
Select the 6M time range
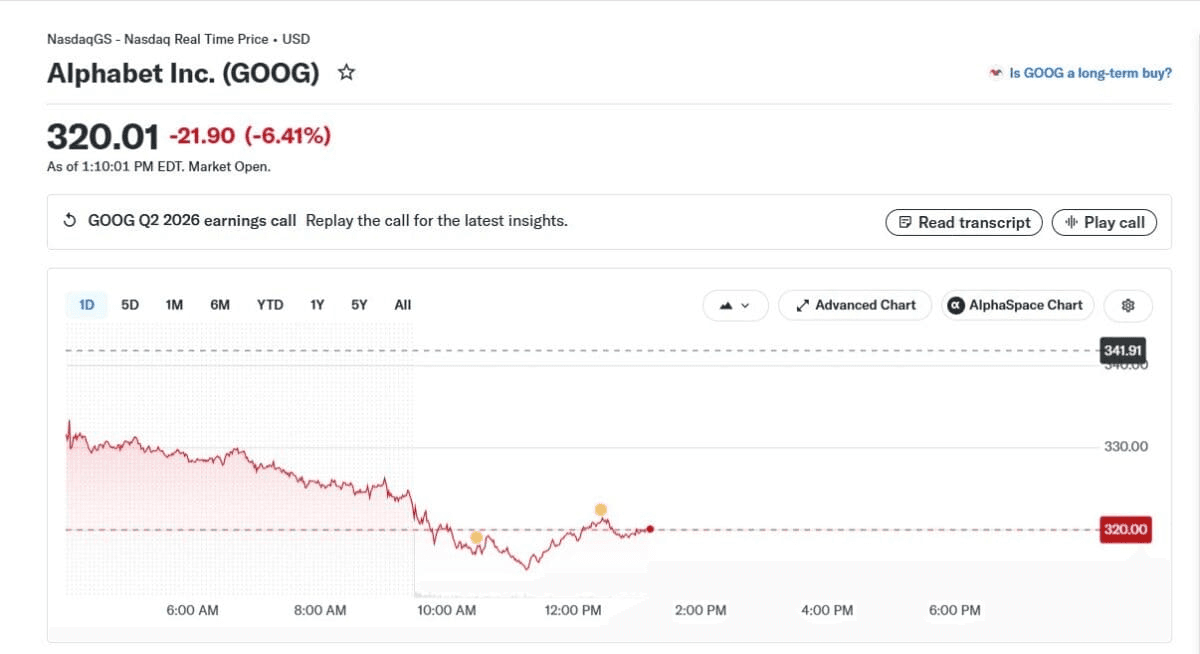click(x=220, y=305)
